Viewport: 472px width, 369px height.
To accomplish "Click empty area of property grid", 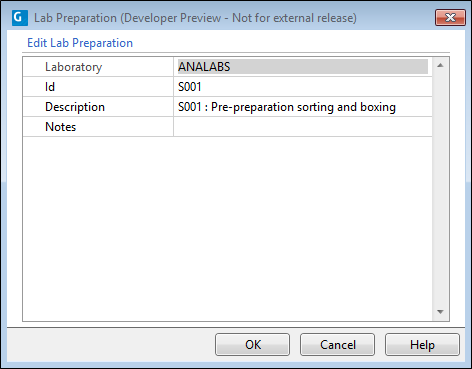I will pos(227,229).
